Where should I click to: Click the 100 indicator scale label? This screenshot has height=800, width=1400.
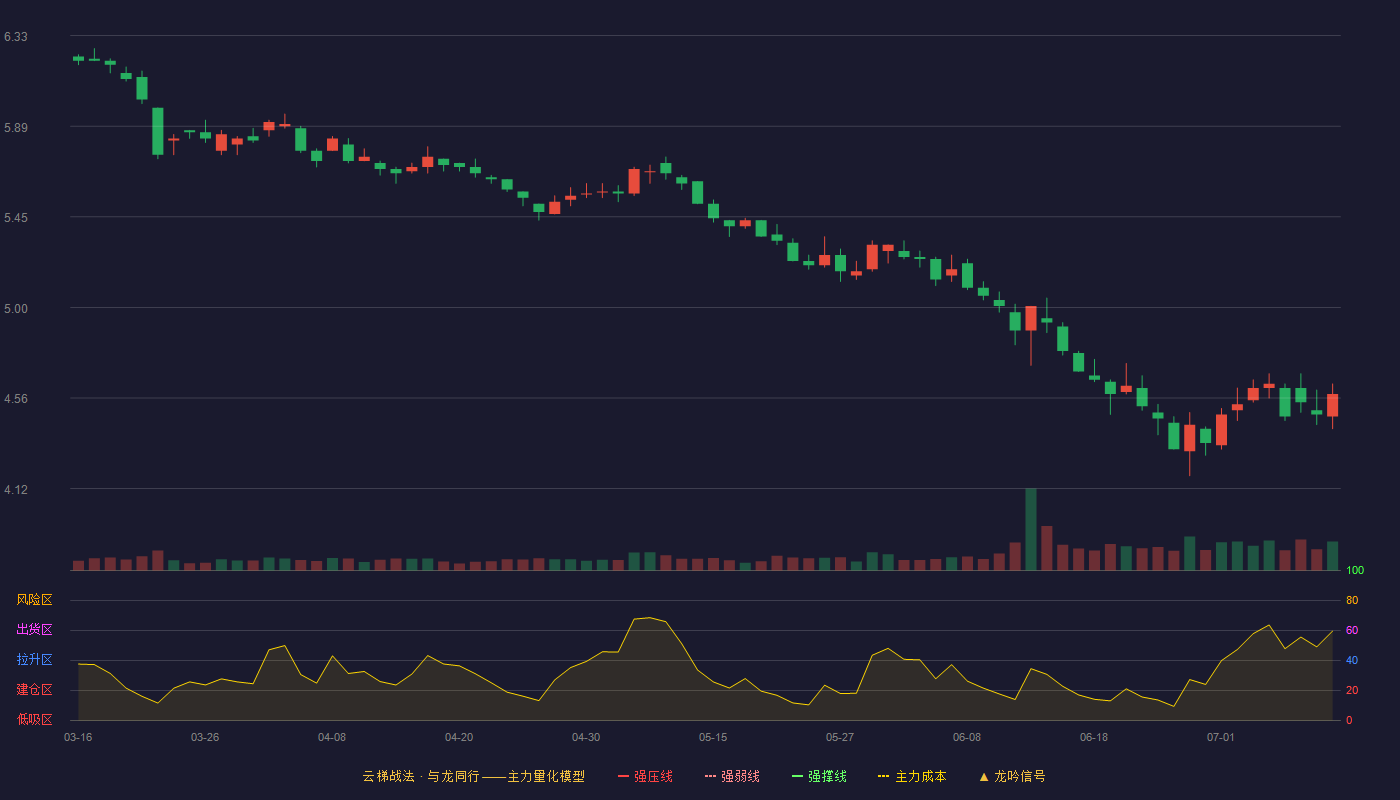(1355, 571)
